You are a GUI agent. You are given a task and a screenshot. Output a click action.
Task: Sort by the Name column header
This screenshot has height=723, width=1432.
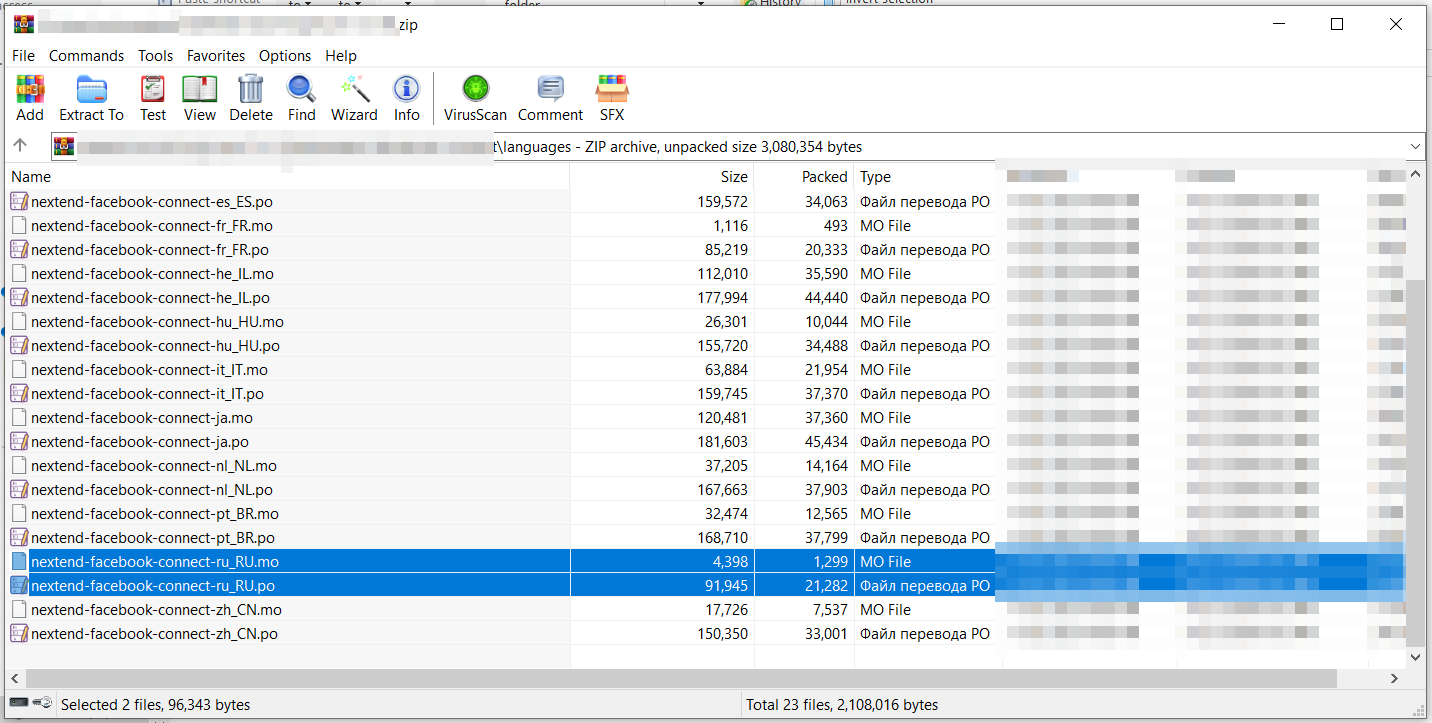pos(288,177)
